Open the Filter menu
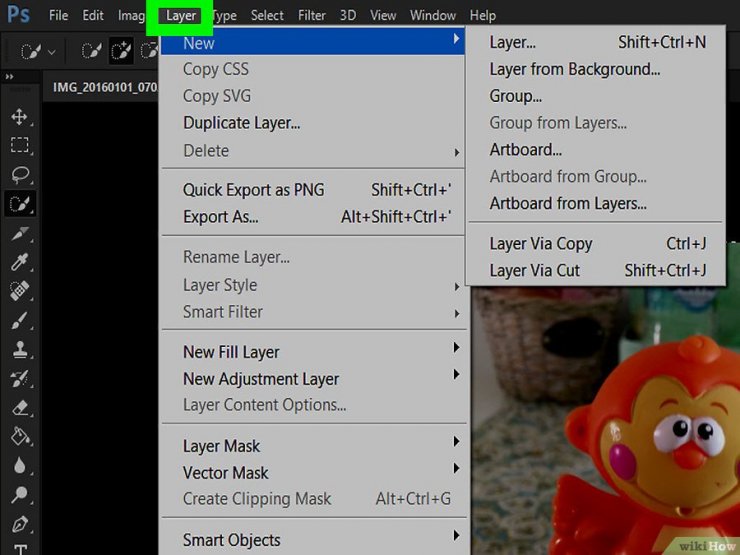 pyautogui.click(x=312, y=16)
